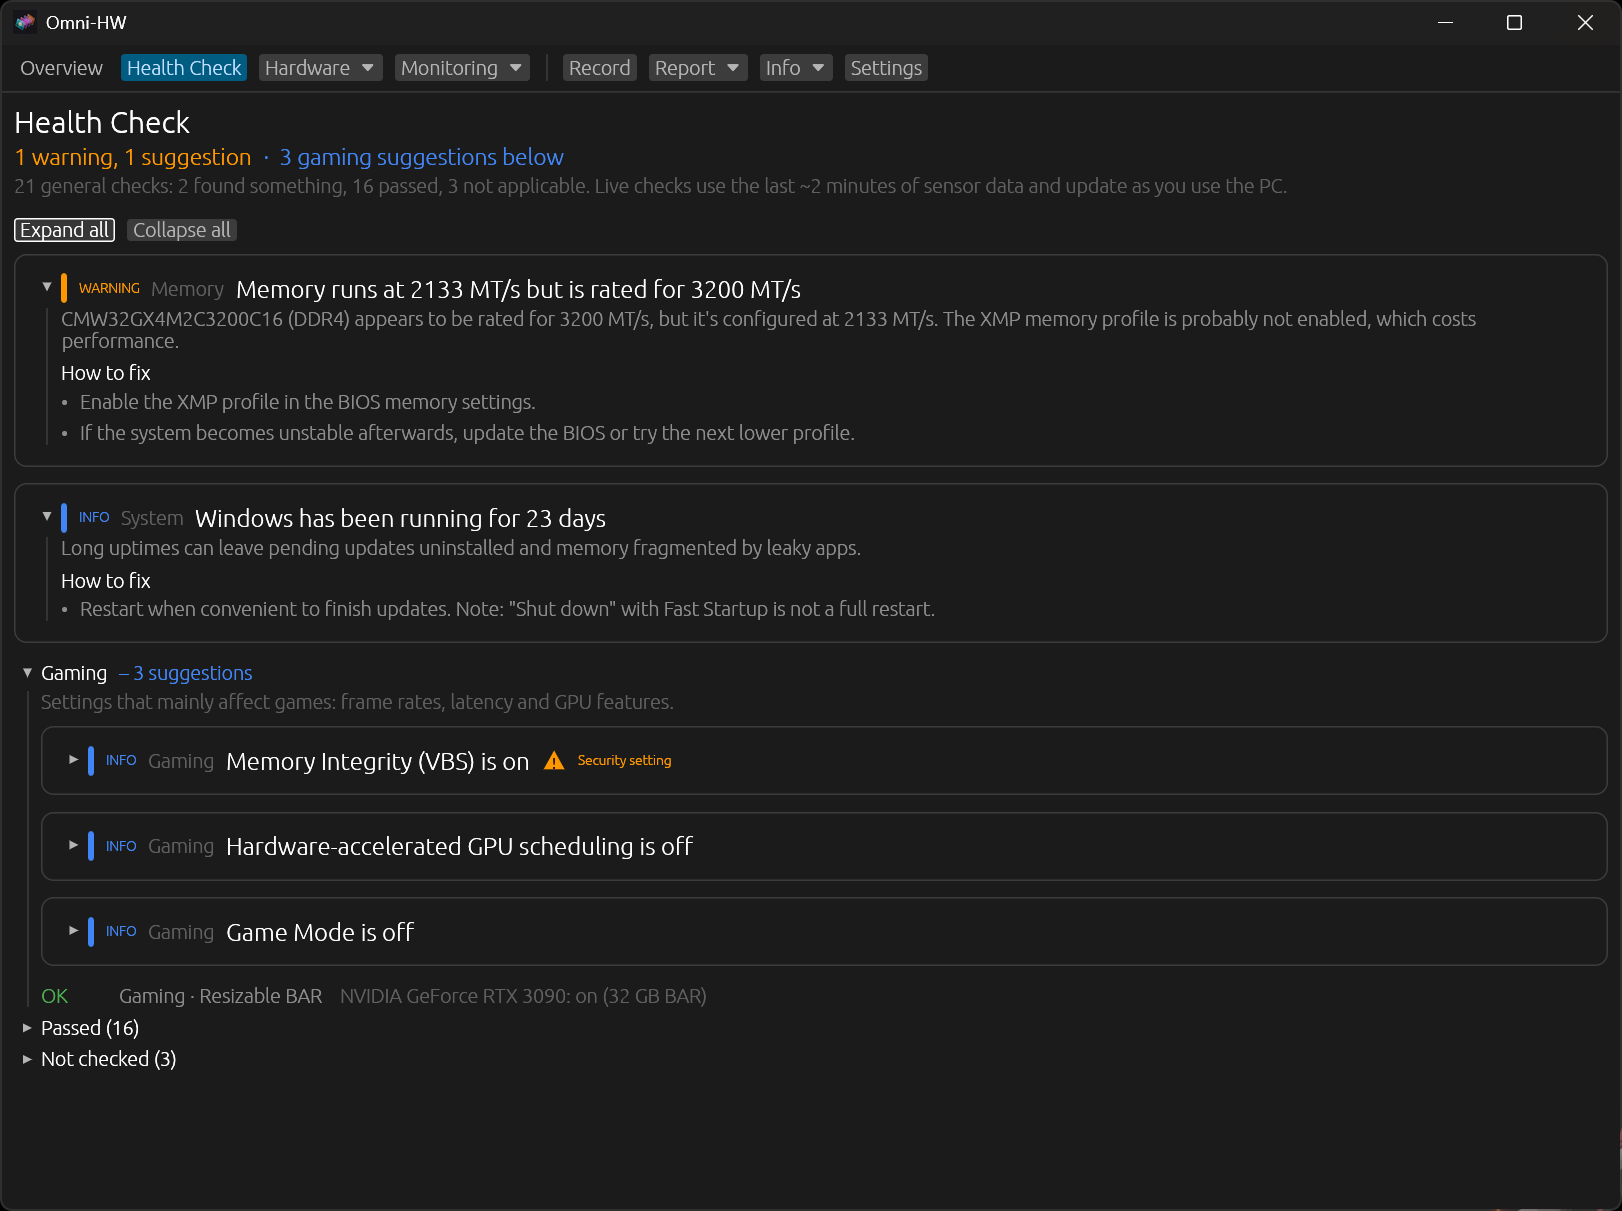Open the Info dropdown menu

point(796,68)
